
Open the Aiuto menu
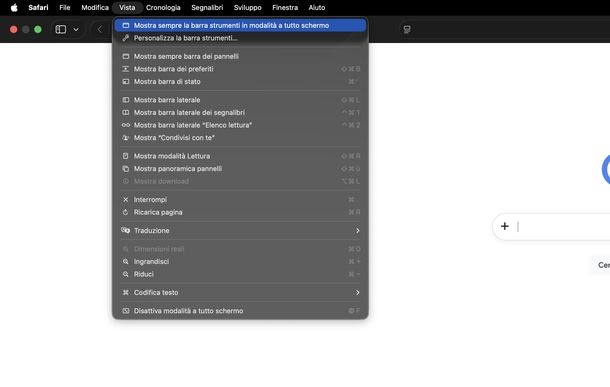click(317, 8)
